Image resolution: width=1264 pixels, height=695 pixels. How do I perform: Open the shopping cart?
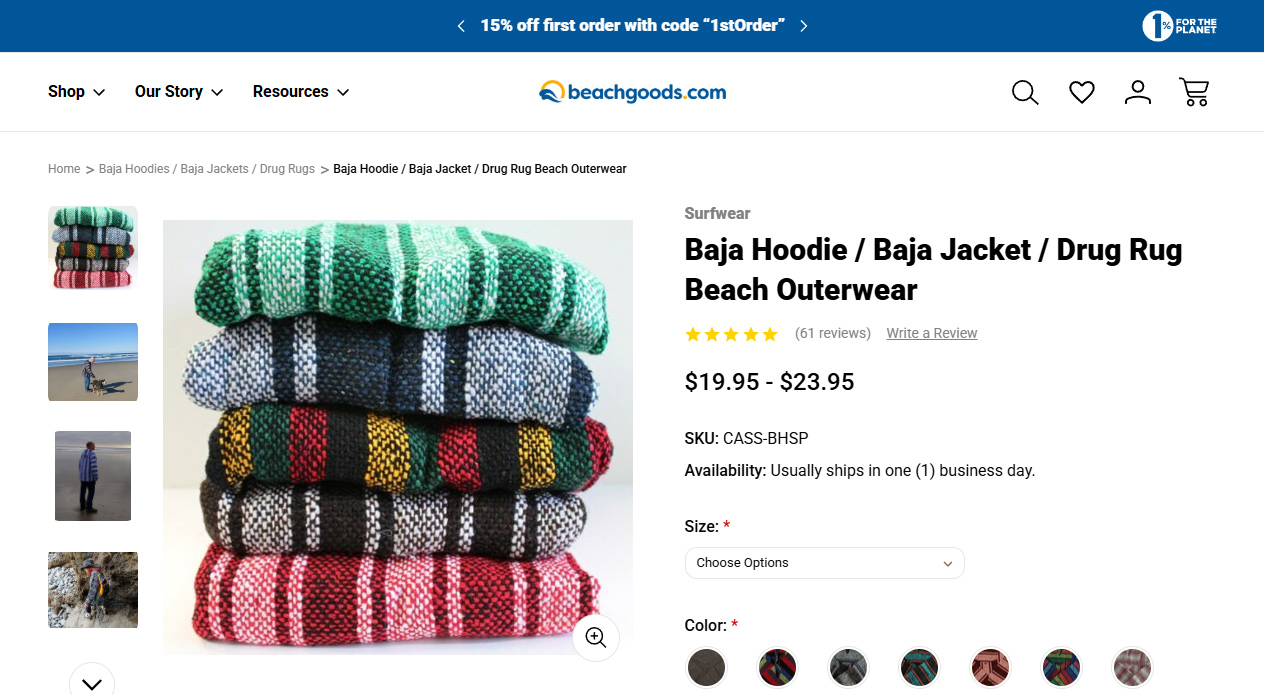point(1194,92)
